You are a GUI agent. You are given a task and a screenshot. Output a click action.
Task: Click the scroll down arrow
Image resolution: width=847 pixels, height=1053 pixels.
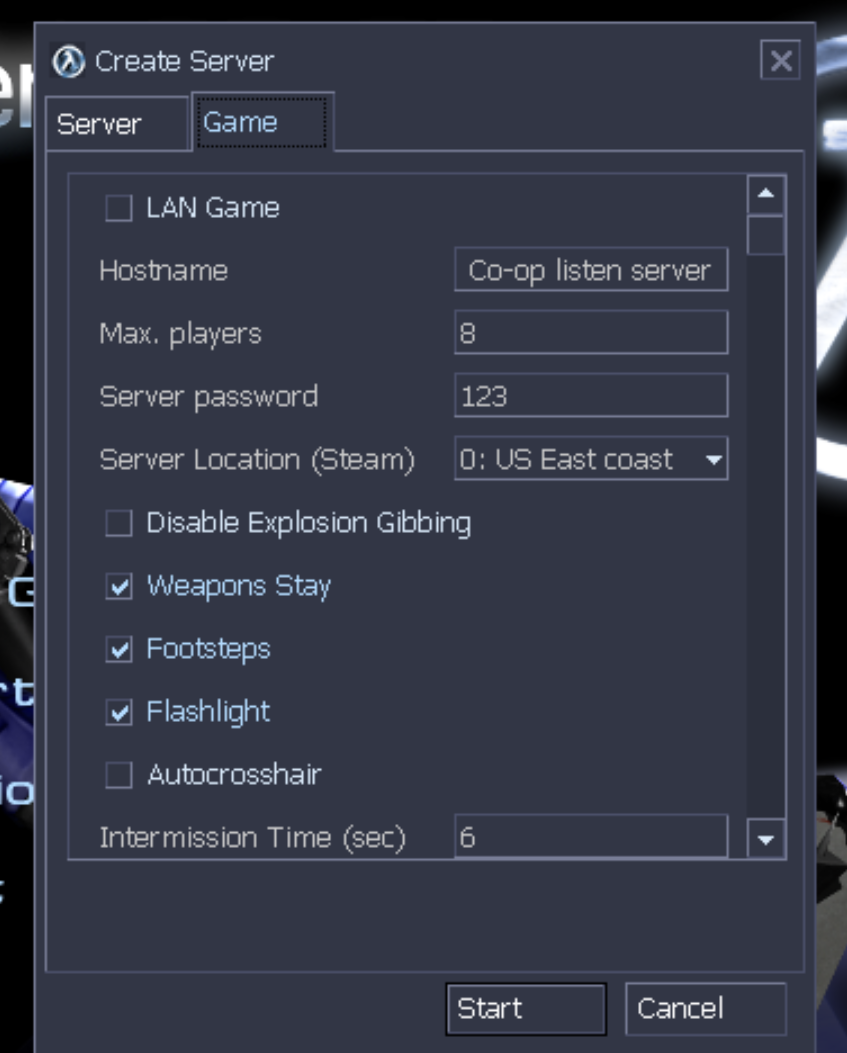(x=766, y=839)
